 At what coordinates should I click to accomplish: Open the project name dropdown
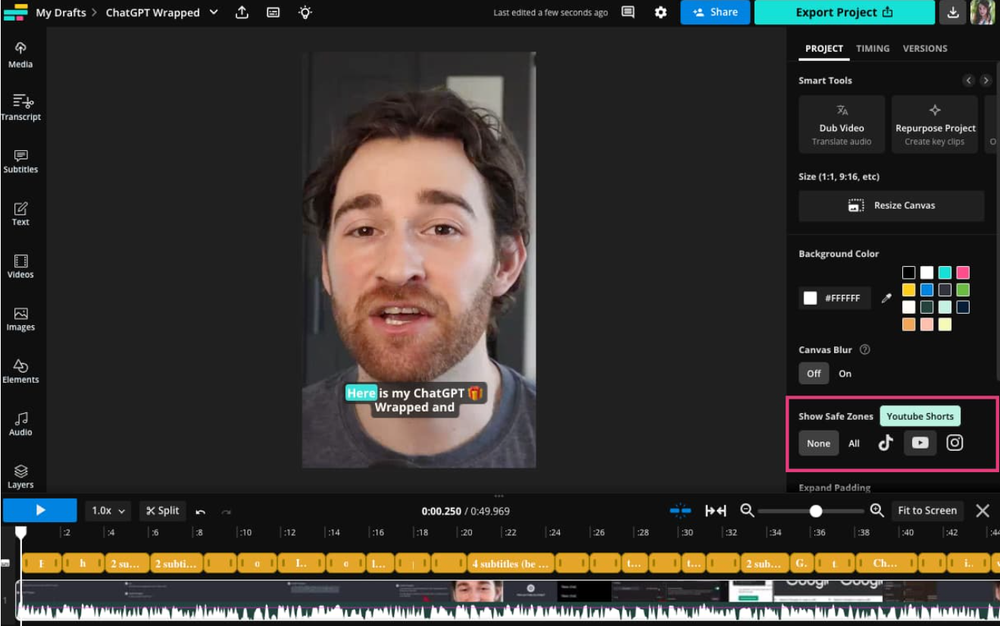[x=214, y=13]
